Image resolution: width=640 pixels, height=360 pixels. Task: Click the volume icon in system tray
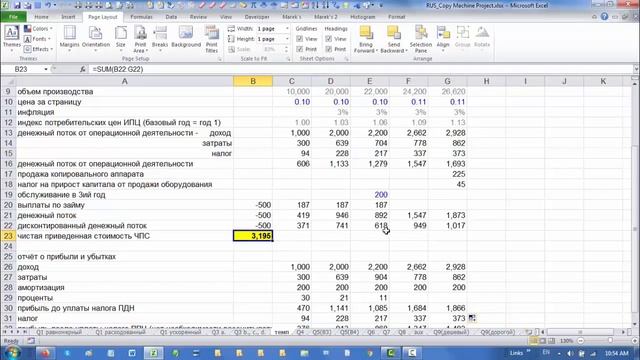click(x=571, y=353)
